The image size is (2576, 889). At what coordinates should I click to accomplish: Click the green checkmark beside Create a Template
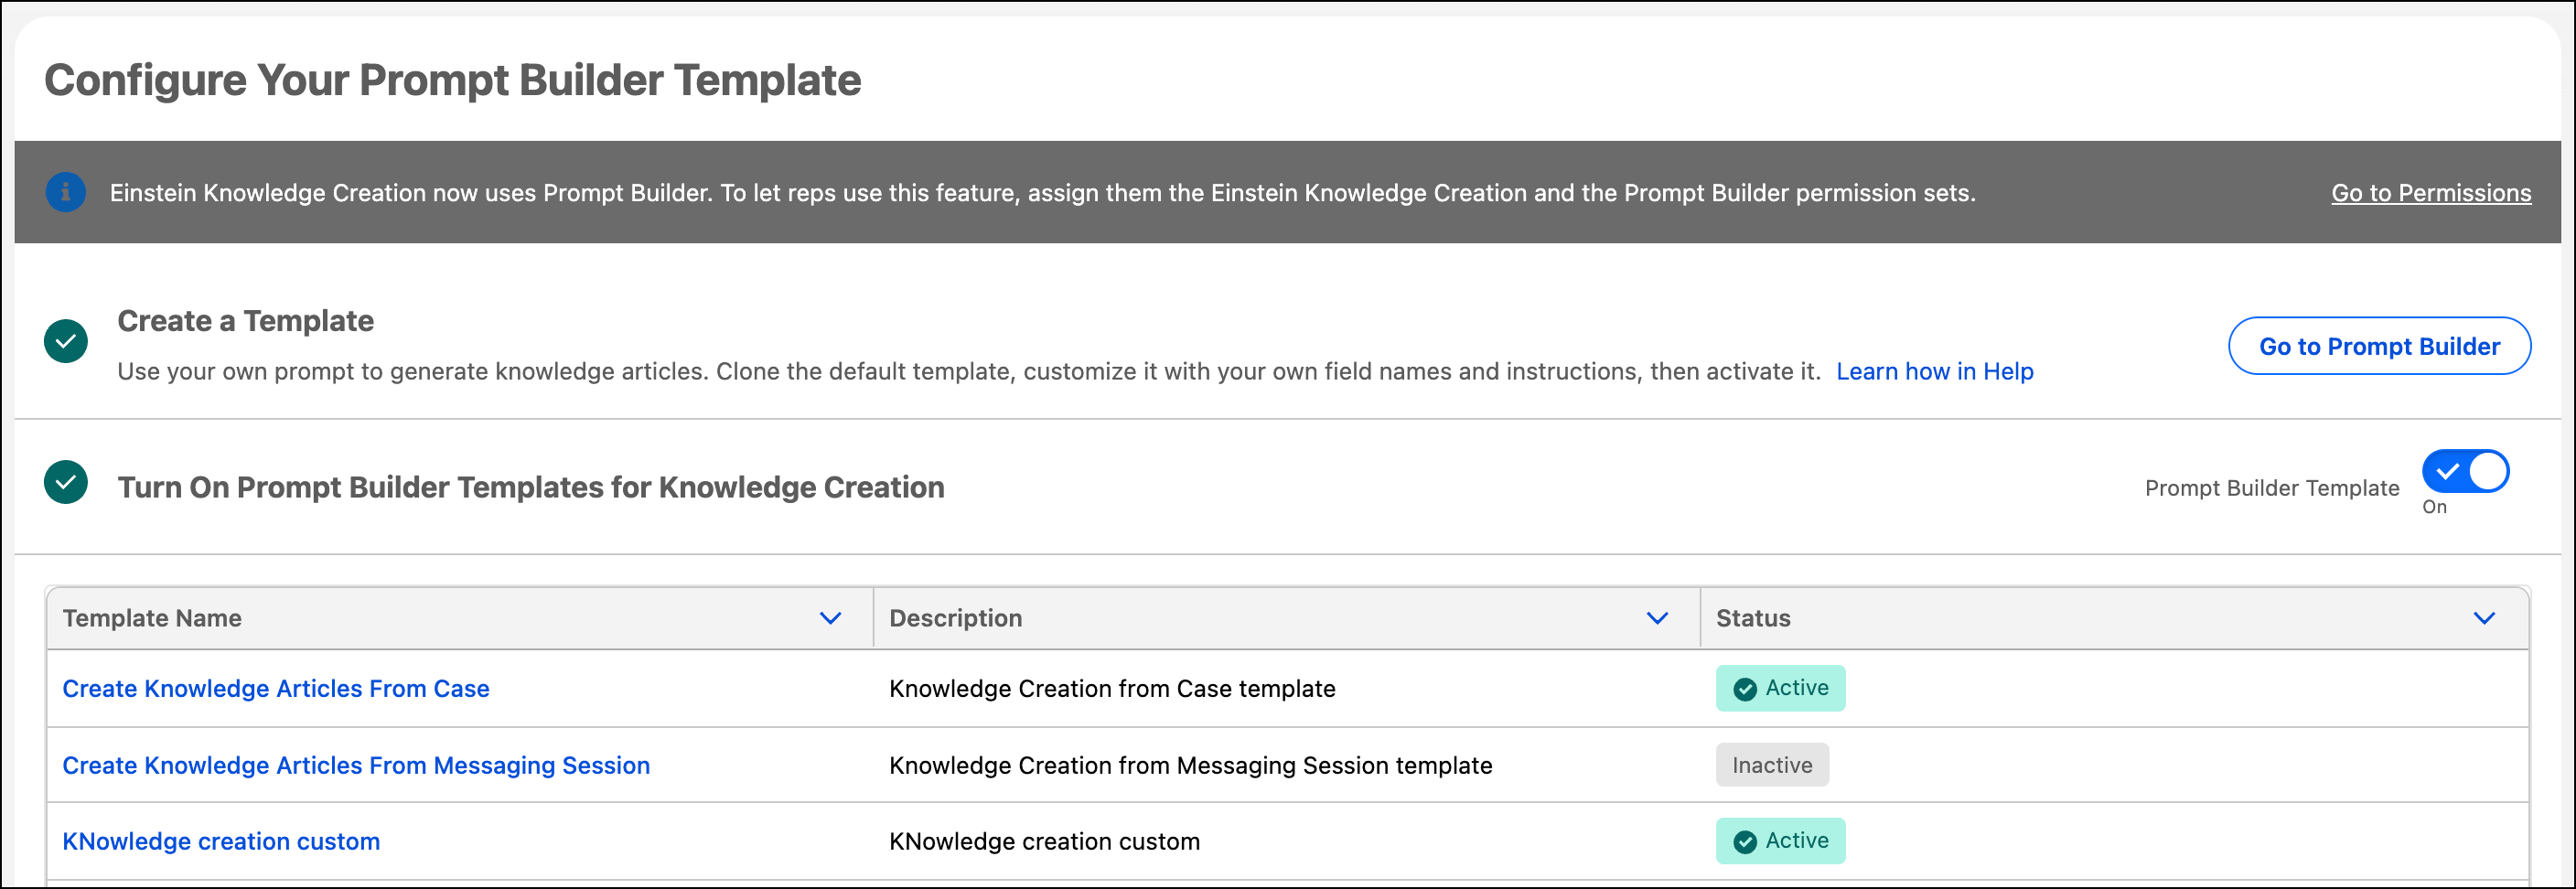pos(66,341)
